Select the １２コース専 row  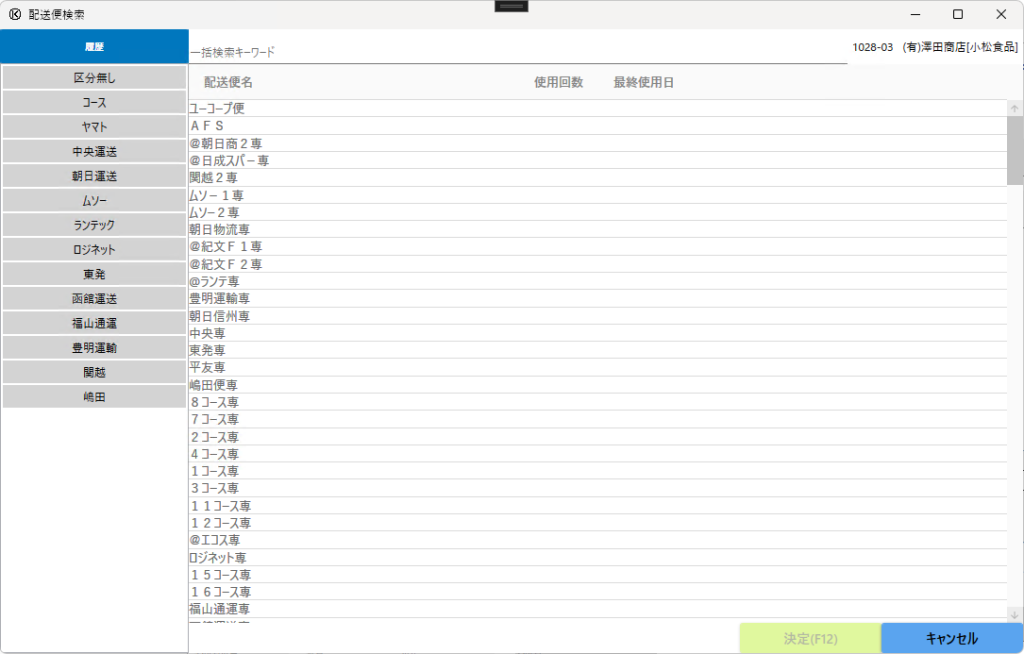pos(598,523)
